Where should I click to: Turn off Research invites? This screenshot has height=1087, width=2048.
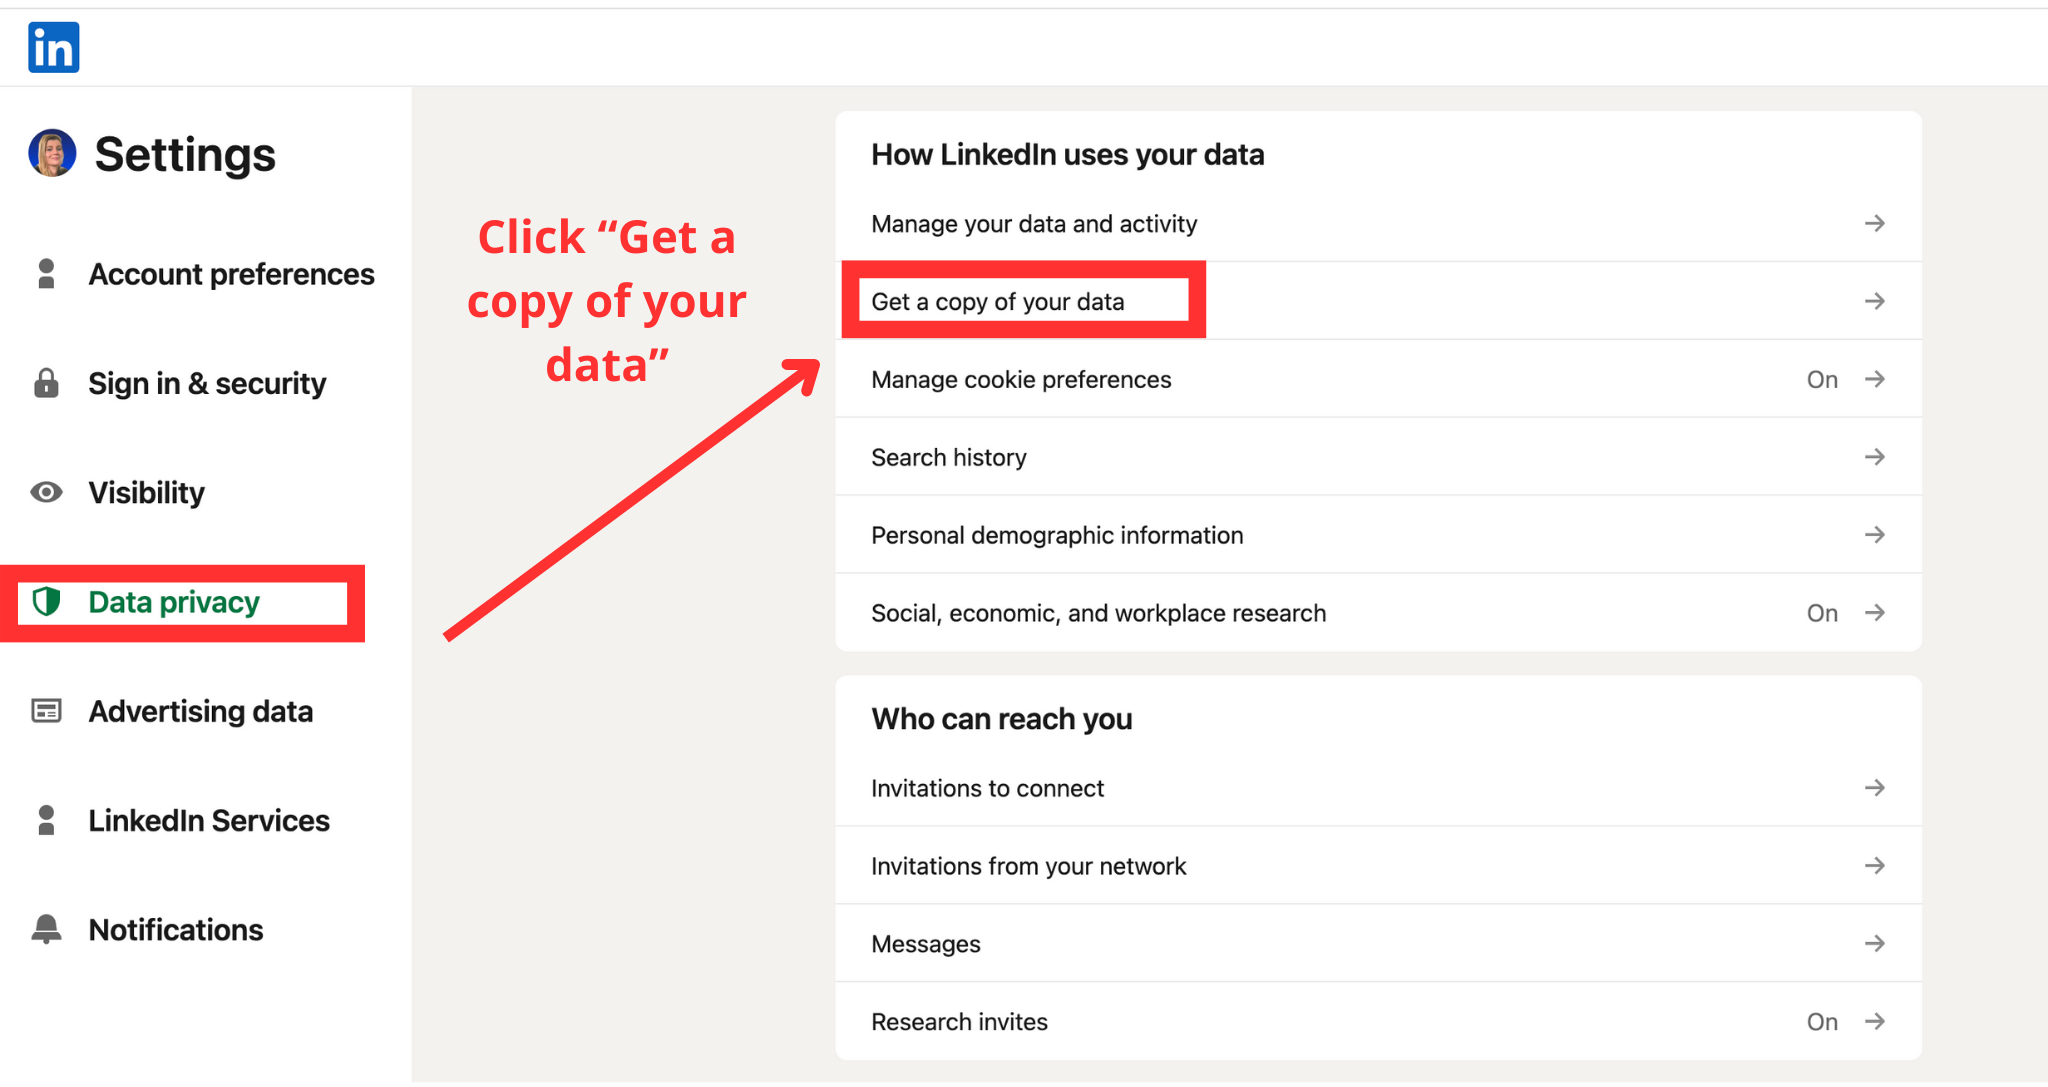click(x=1822, y=1021)
